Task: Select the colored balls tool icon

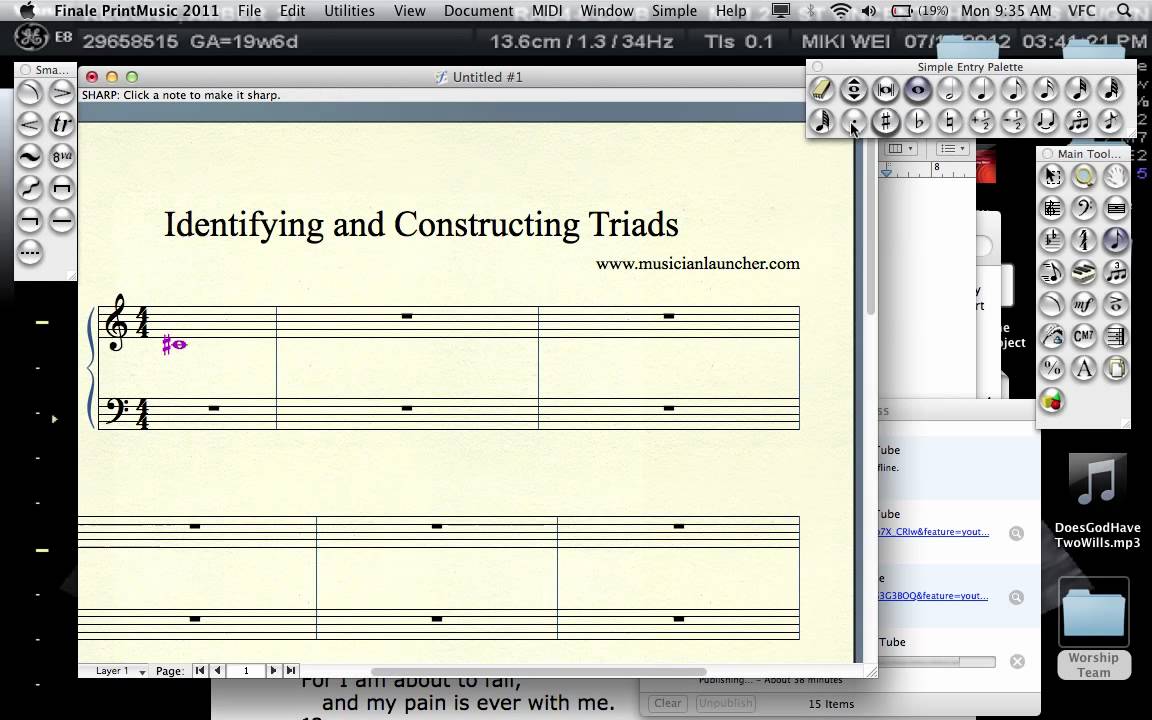Action: pyautogui.click(x=1052, y=400)
